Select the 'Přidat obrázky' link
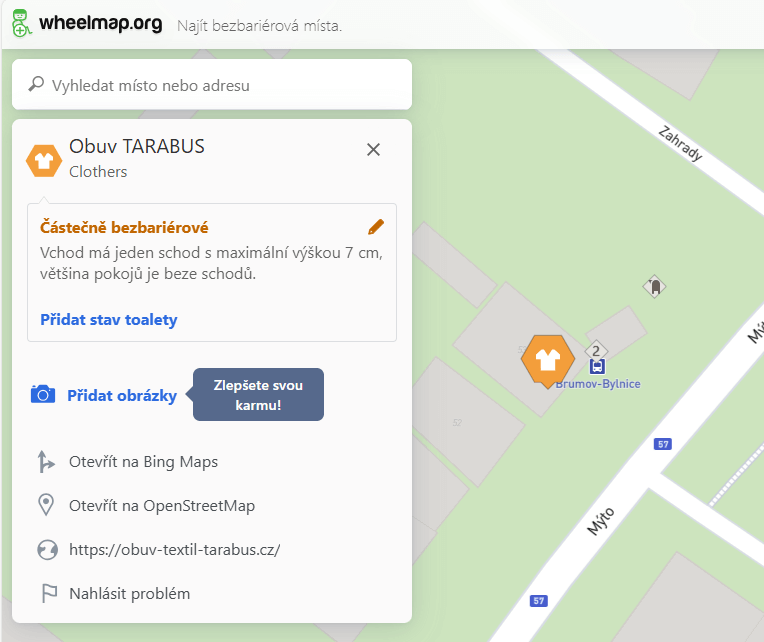Screen dimensions: 764x642 point(122,395)
